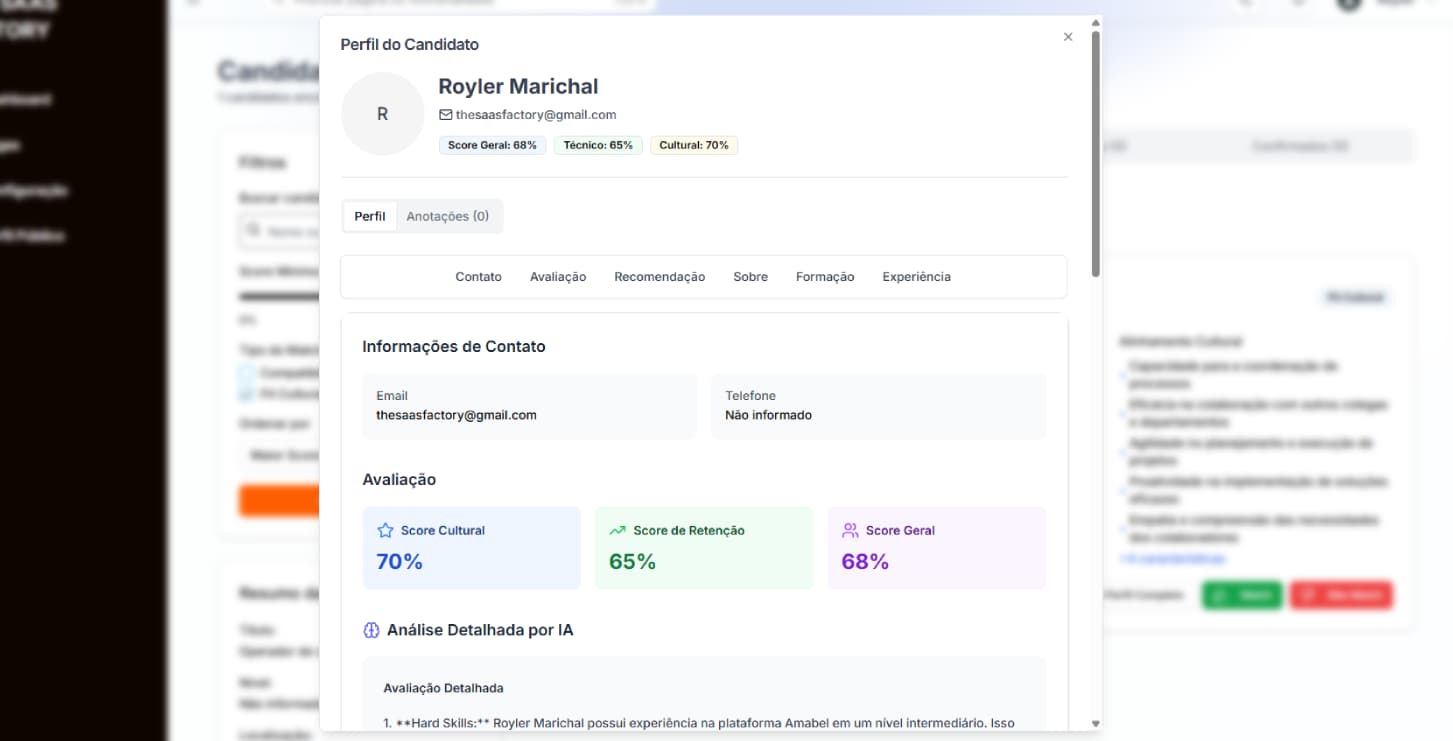
Task: Open the Ordenar por dropdown in the filters
Action: coord(280,456)
